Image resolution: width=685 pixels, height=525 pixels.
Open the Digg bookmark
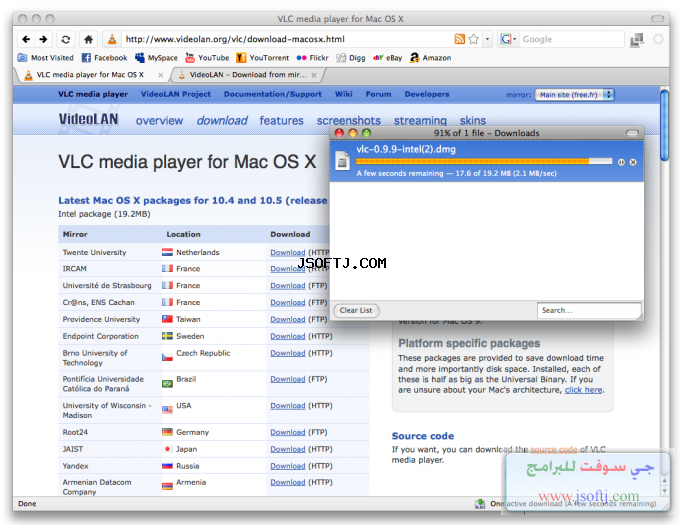351,58
